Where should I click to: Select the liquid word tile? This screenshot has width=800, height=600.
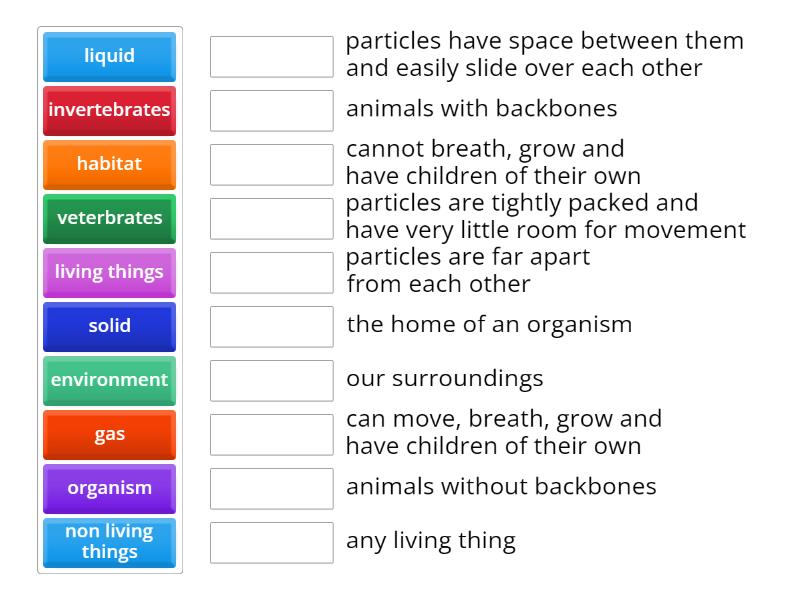tap(109, 56)
